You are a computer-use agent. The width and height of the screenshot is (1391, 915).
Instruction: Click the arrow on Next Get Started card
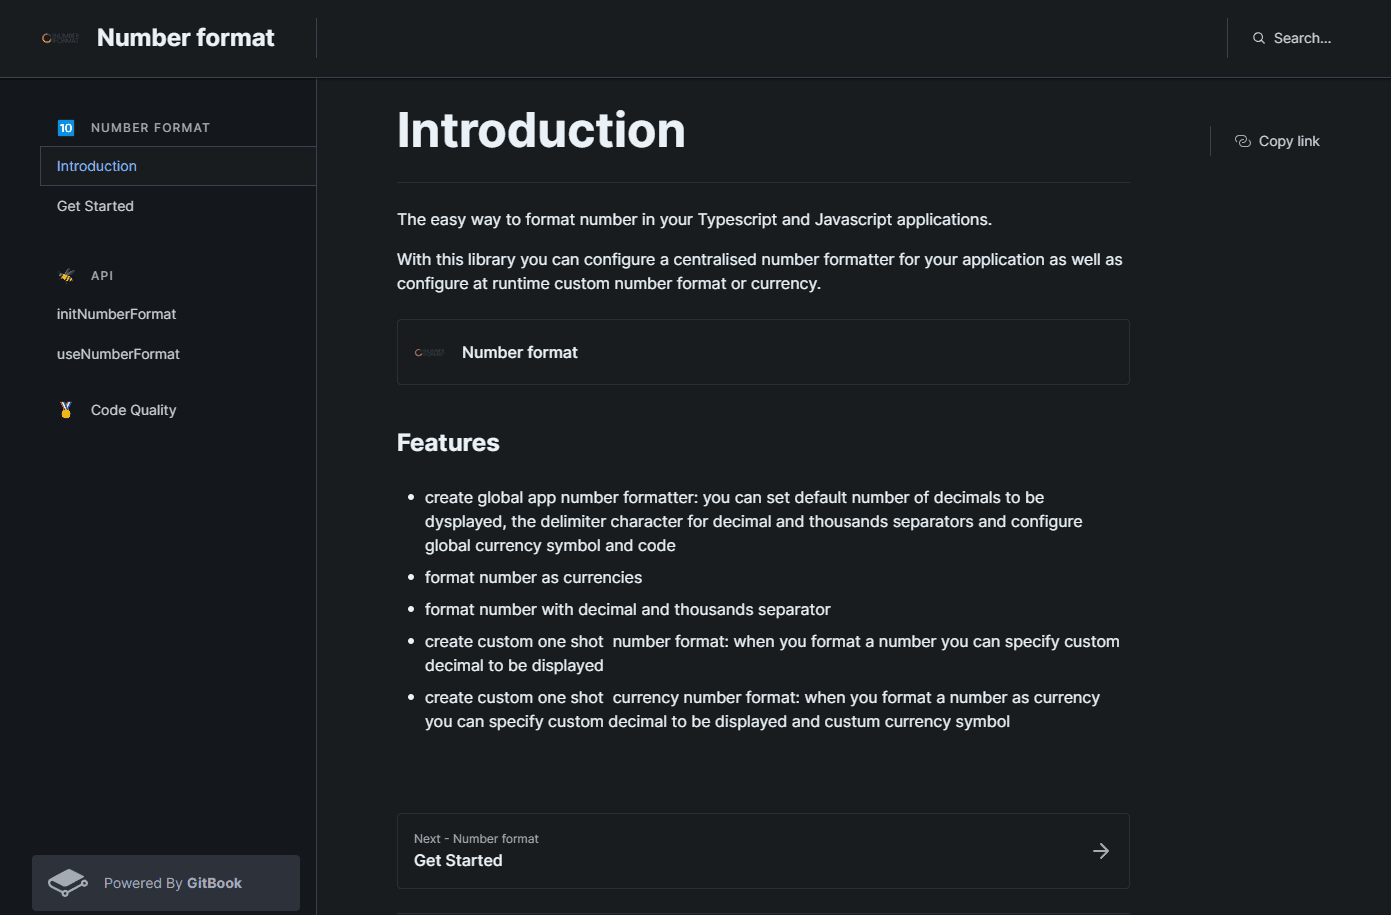pos(1101,851)
